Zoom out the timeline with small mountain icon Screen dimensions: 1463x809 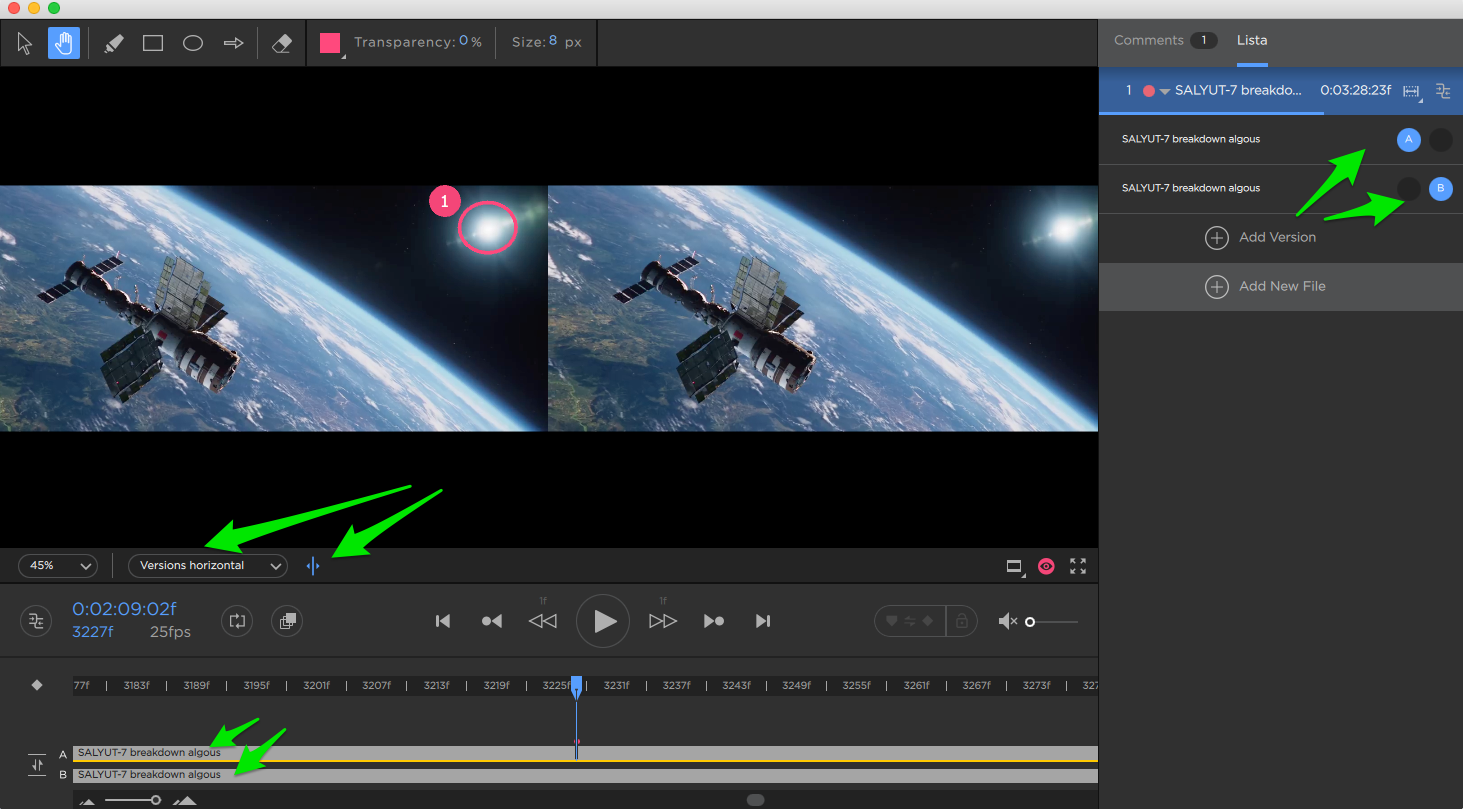pos(87,801)
